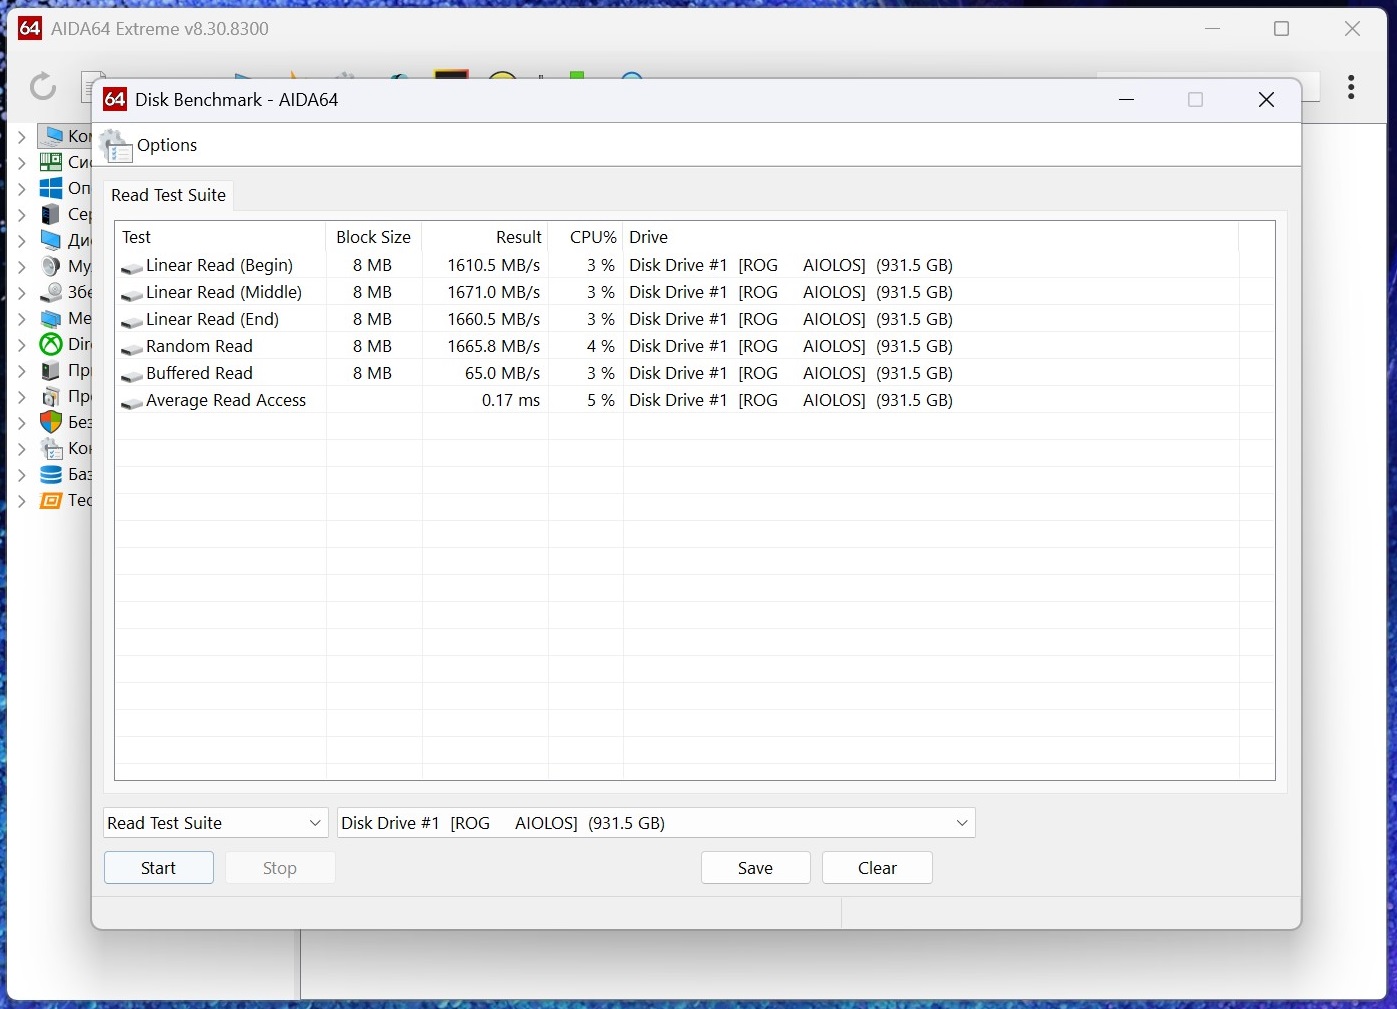Click the 'Random Read' test name
Screen dimensions: 1397x1009
tap(199, 346)
